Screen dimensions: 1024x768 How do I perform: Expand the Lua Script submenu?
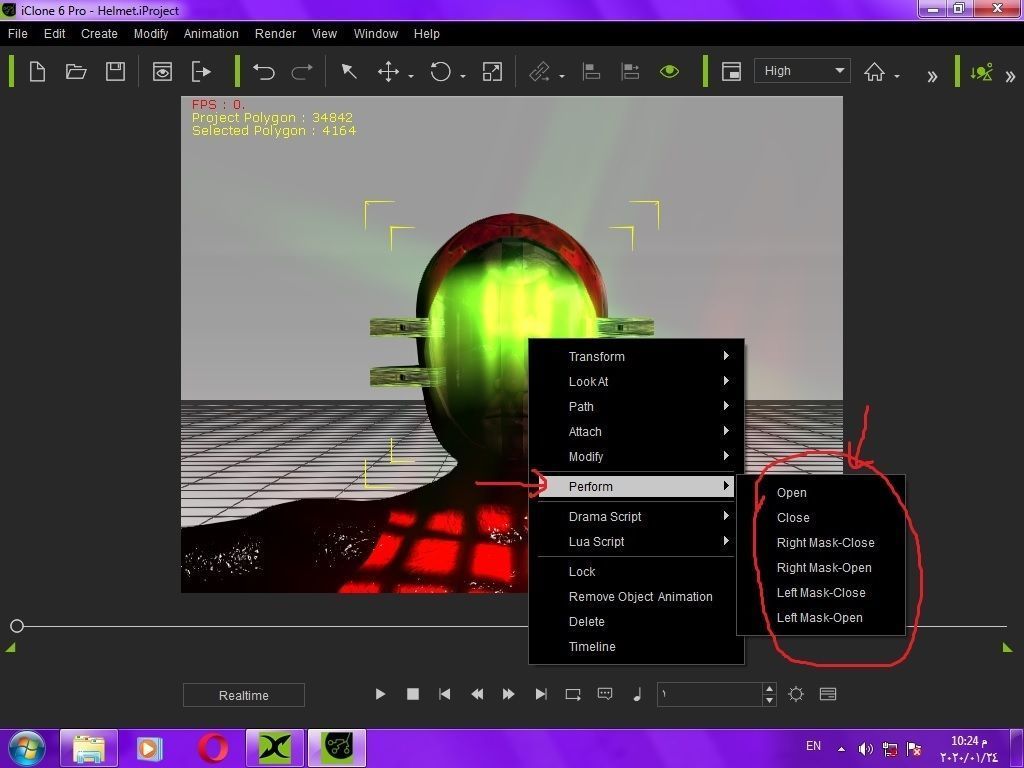636,541
